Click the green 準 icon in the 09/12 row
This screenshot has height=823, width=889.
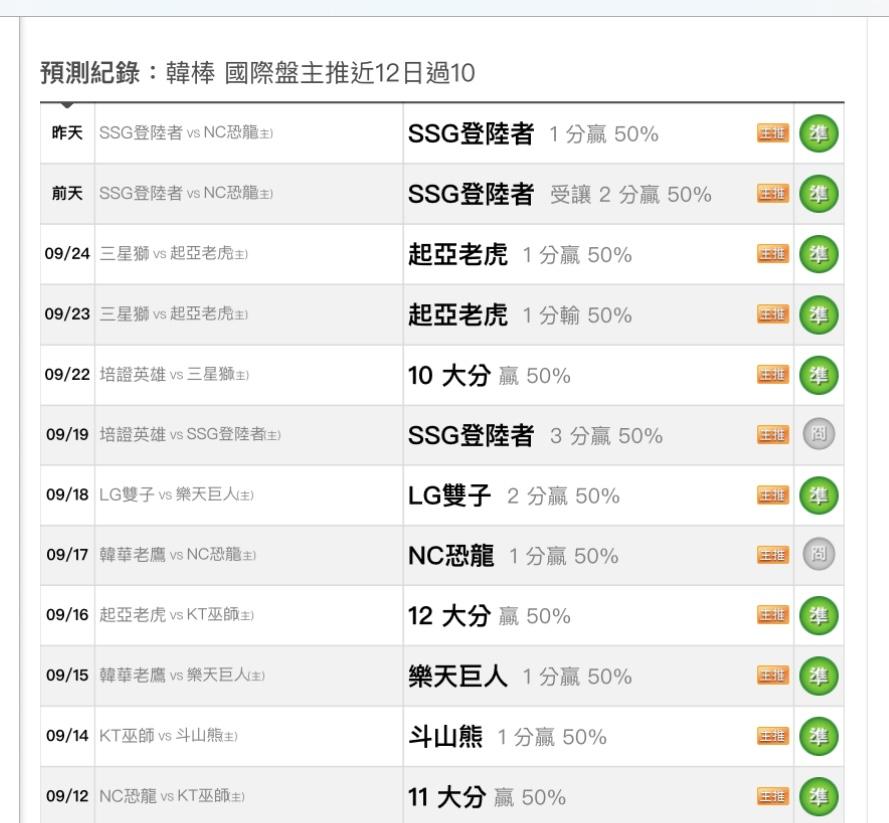(819, 797)
